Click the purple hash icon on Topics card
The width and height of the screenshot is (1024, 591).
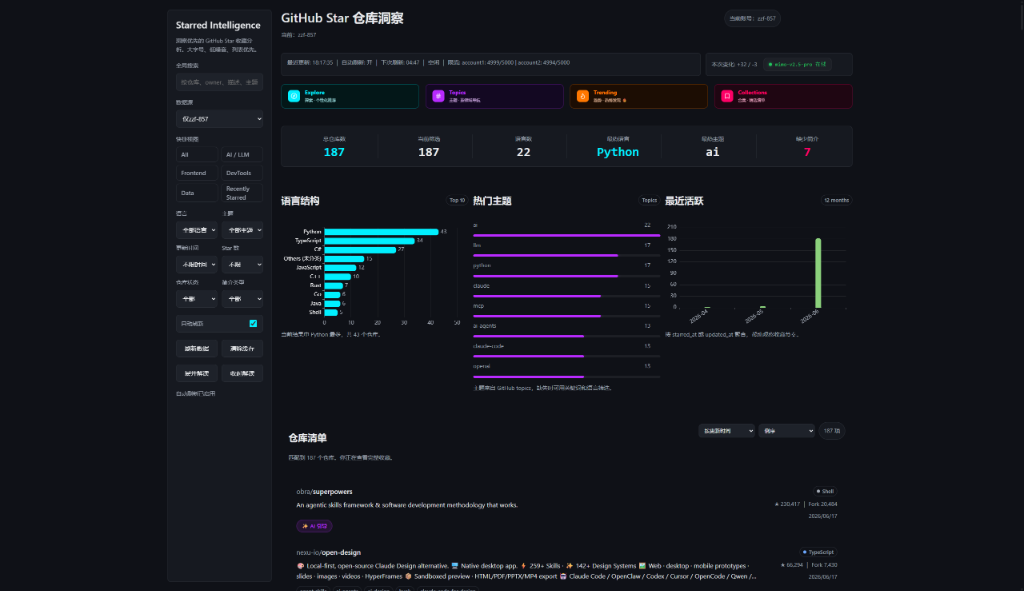click(x=438, y=96)
